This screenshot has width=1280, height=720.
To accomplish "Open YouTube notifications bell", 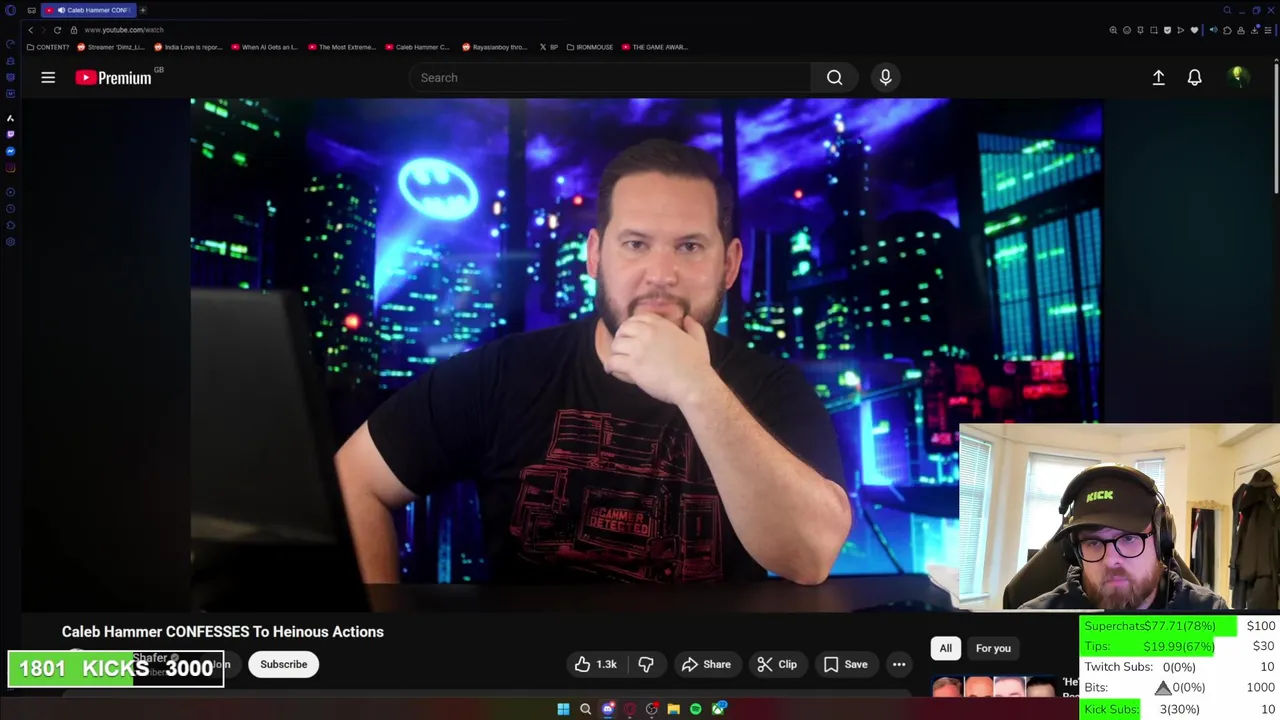I will click(1194, 77).
